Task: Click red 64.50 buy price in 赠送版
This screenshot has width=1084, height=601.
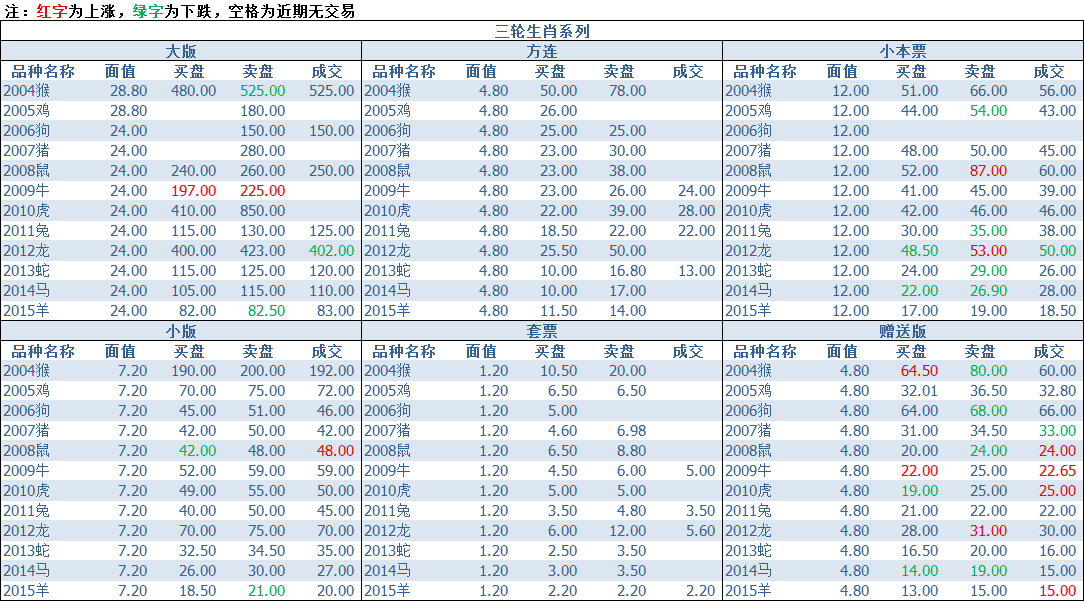Action: pos(919,371)
